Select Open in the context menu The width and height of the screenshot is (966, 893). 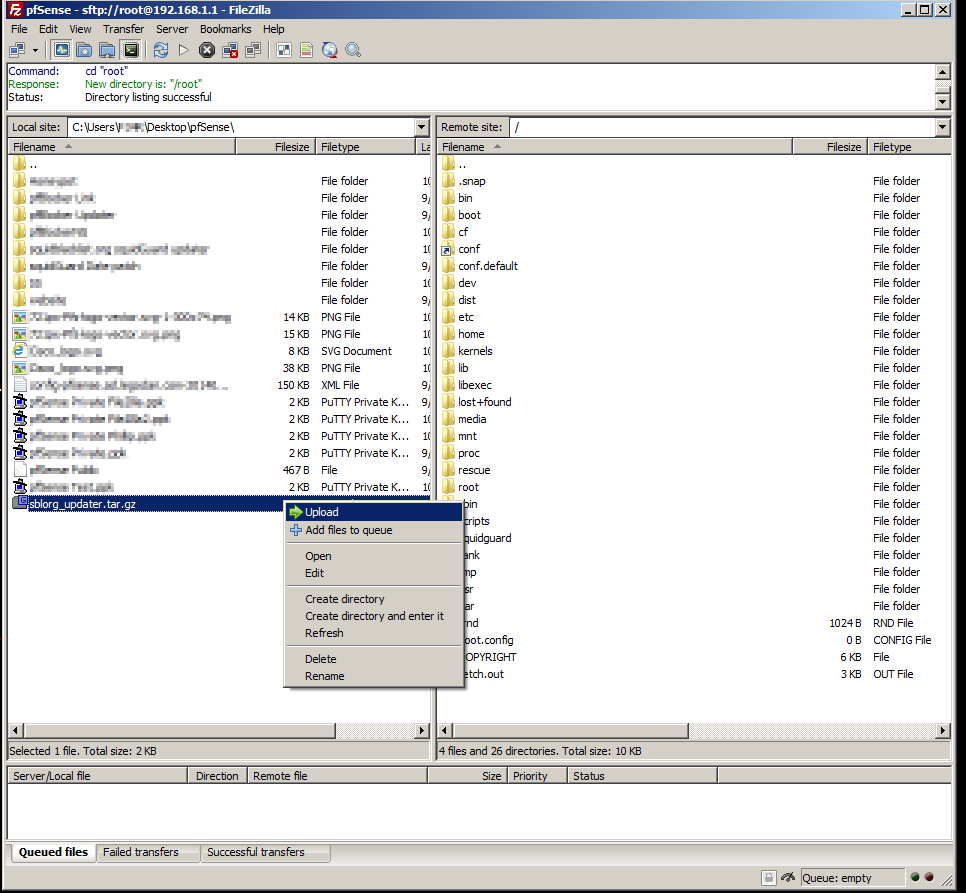[x=374, y=556]
